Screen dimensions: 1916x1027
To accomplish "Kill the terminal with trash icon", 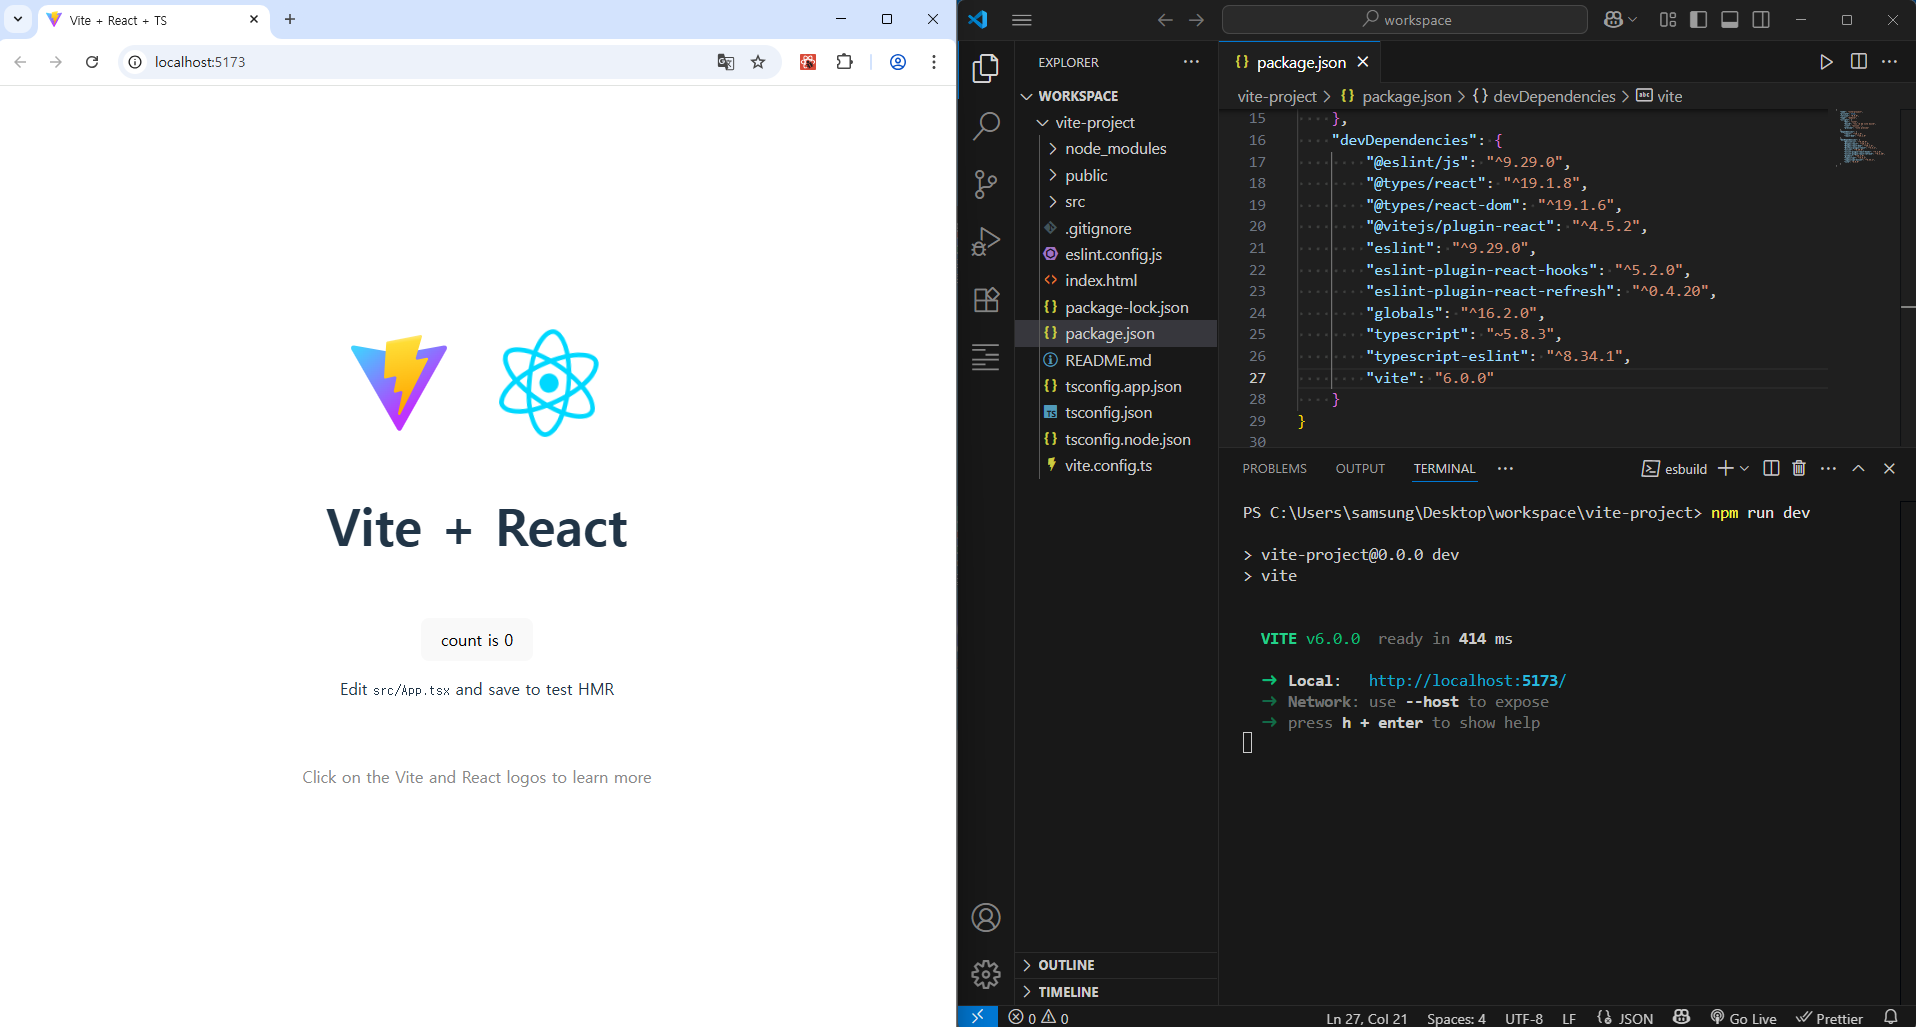I will coord(1799,468).
